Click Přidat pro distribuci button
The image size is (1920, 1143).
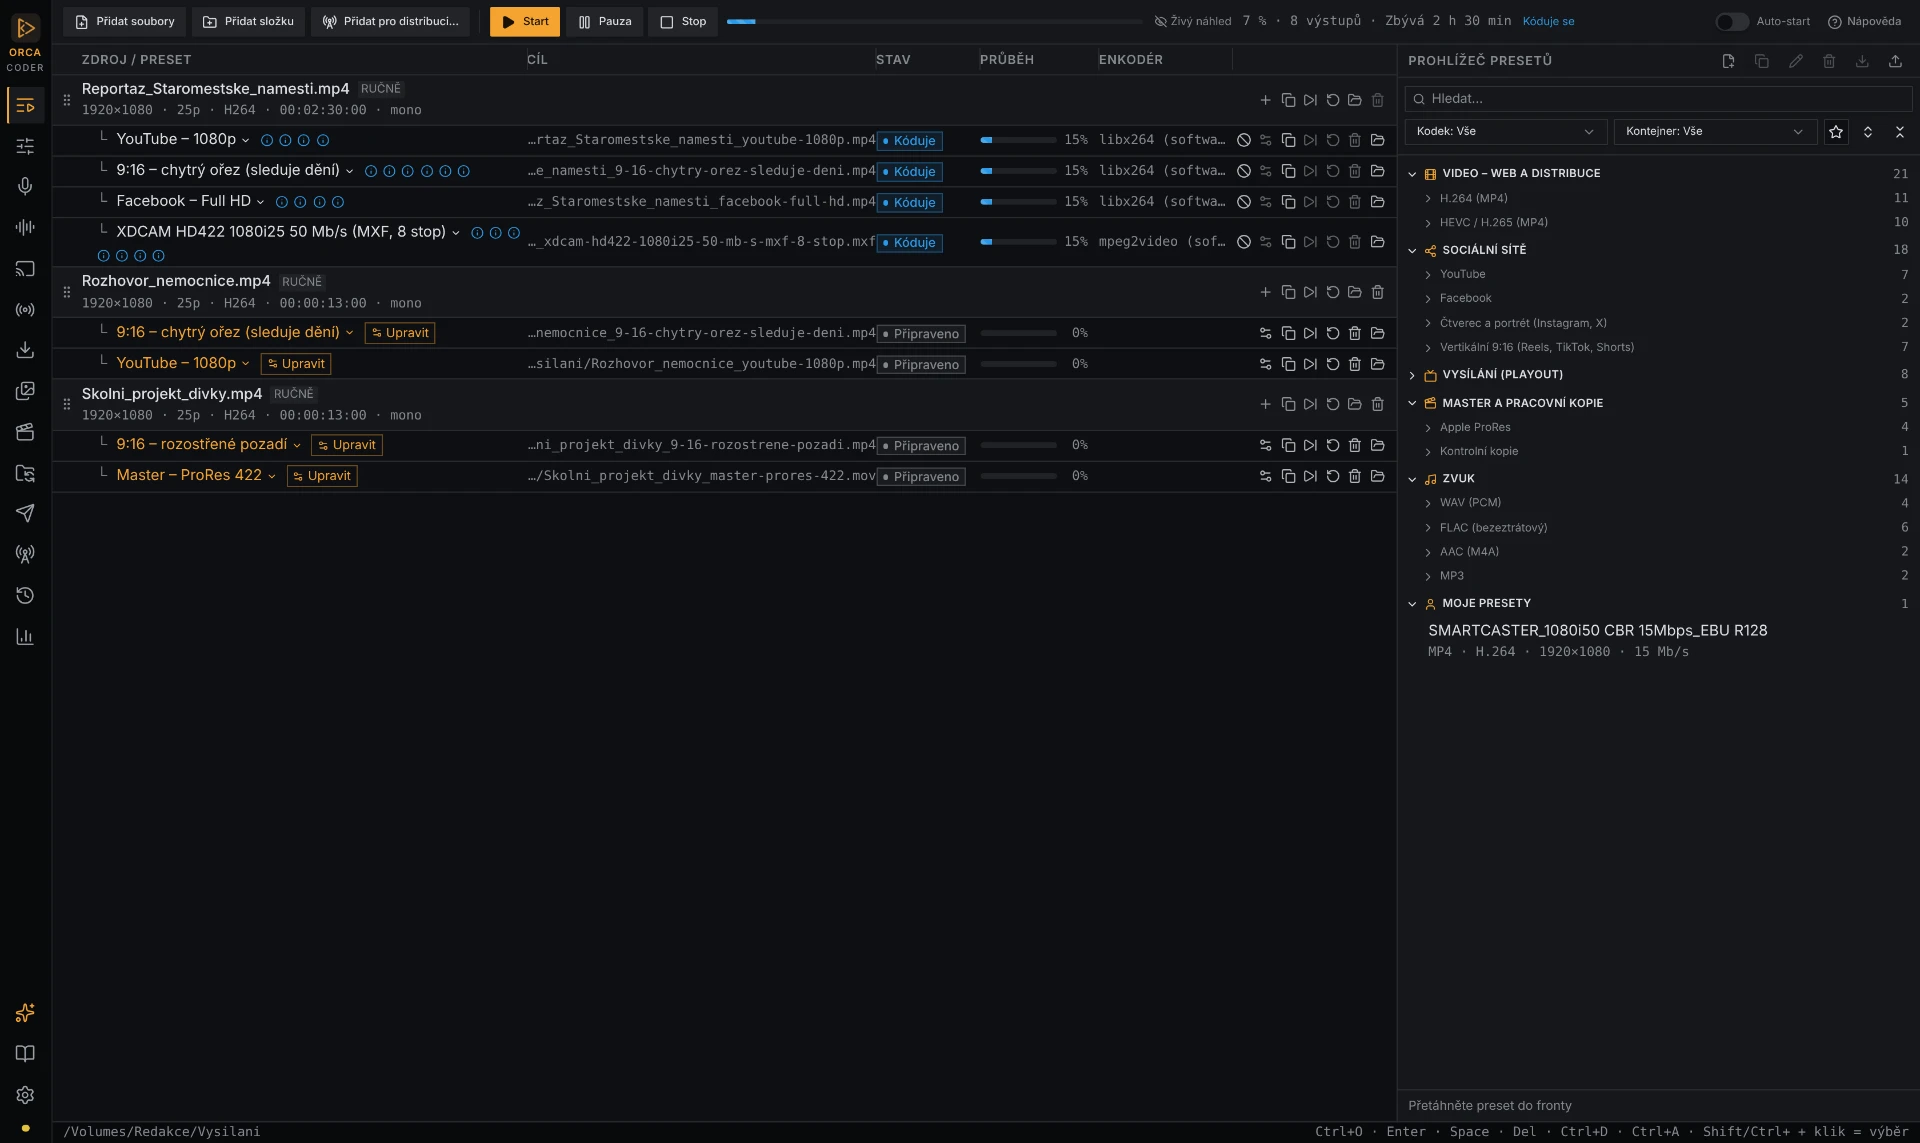point(391,22)
